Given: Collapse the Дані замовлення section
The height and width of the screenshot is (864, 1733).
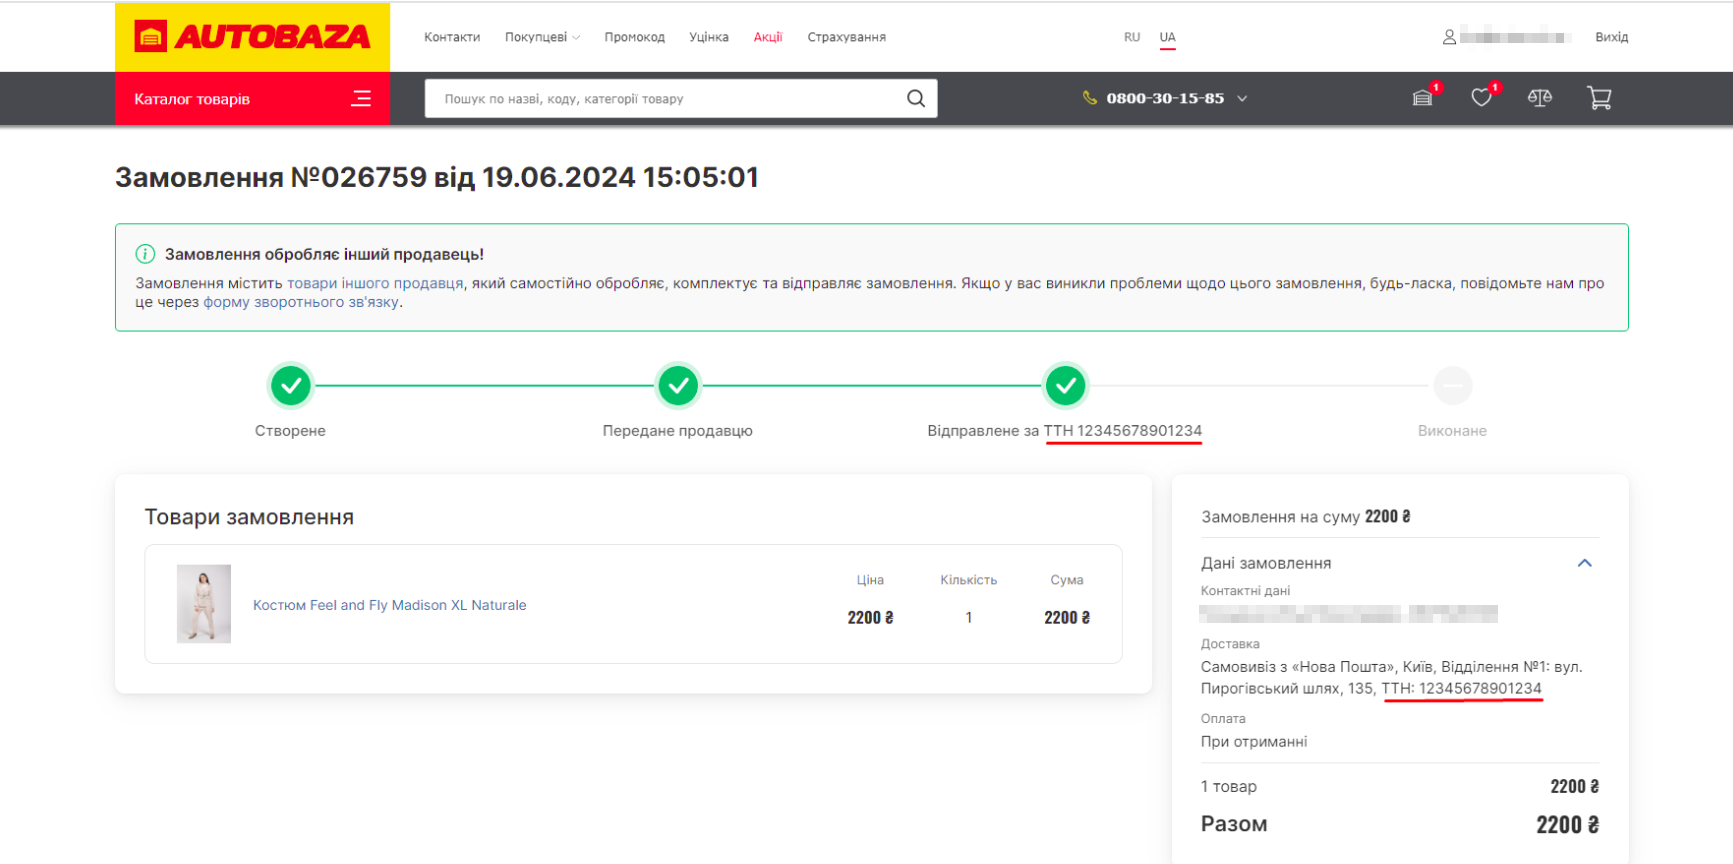Looking at the screenshot, I should point(1584,563).
